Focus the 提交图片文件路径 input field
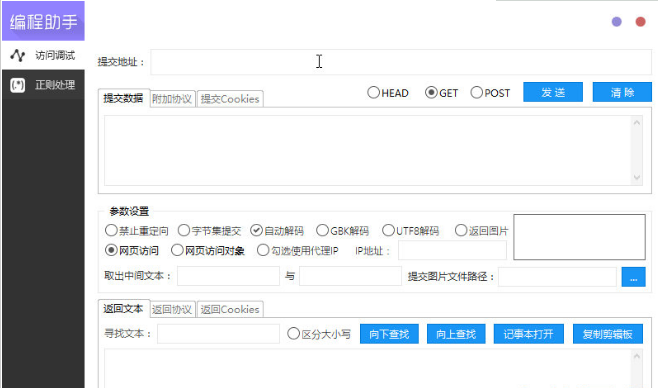This screenshot has height=388, width=658. pyautogui.click(x=557, y=277)
